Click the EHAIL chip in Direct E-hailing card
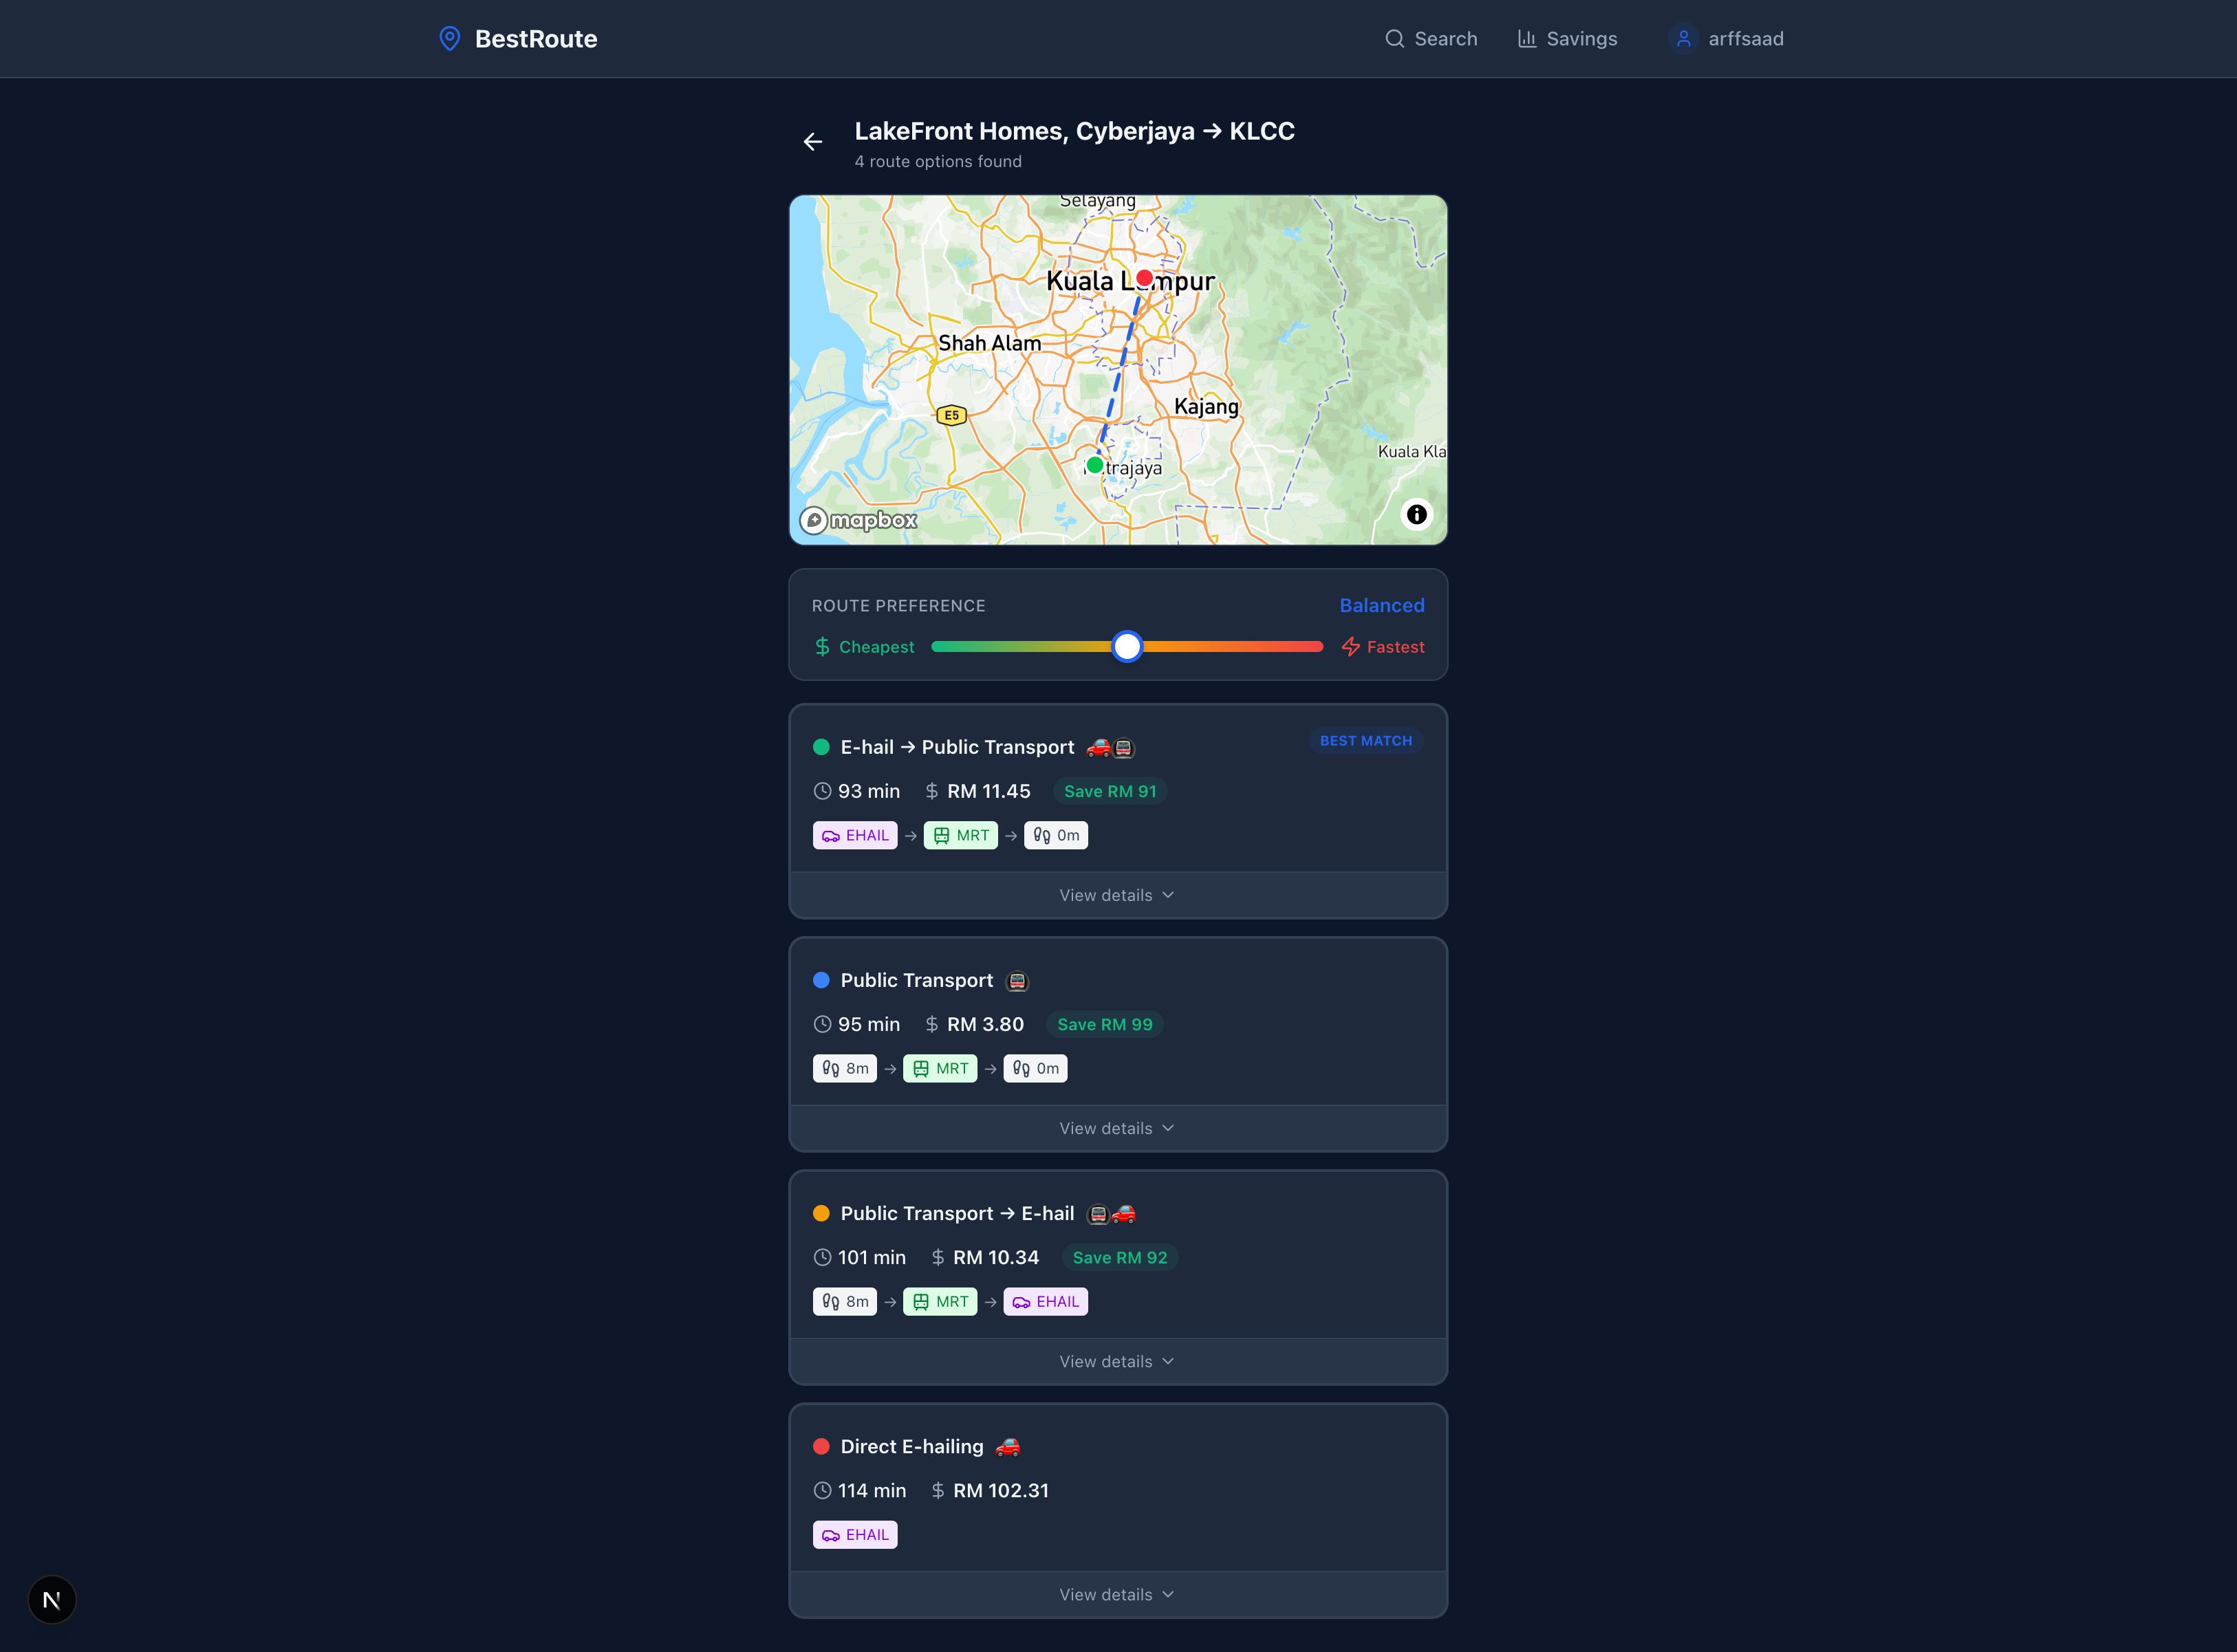The height and width of the screenshot is (1652, 2237). coord(855,1534)
